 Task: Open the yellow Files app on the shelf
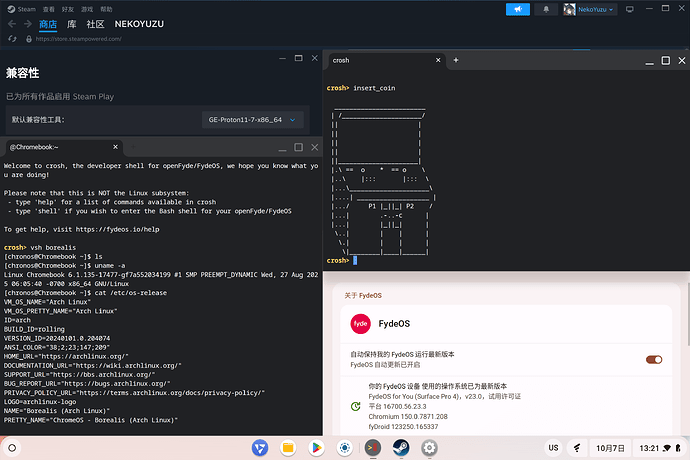(x=288, y=448)
